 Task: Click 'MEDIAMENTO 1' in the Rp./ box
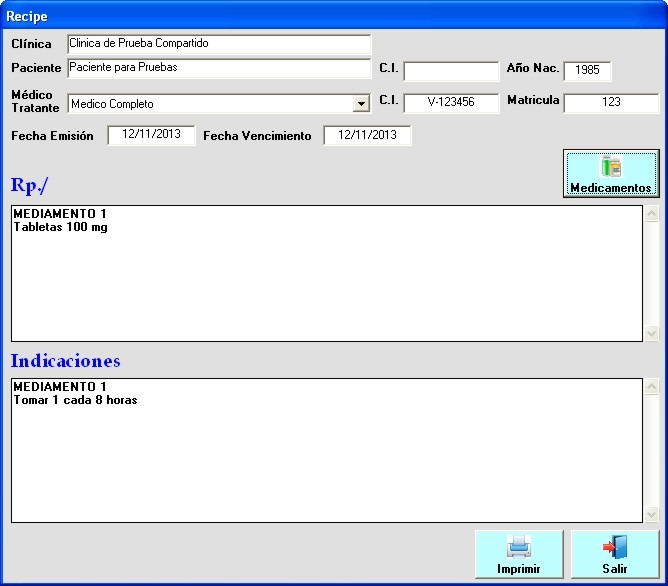pos(60,213)
